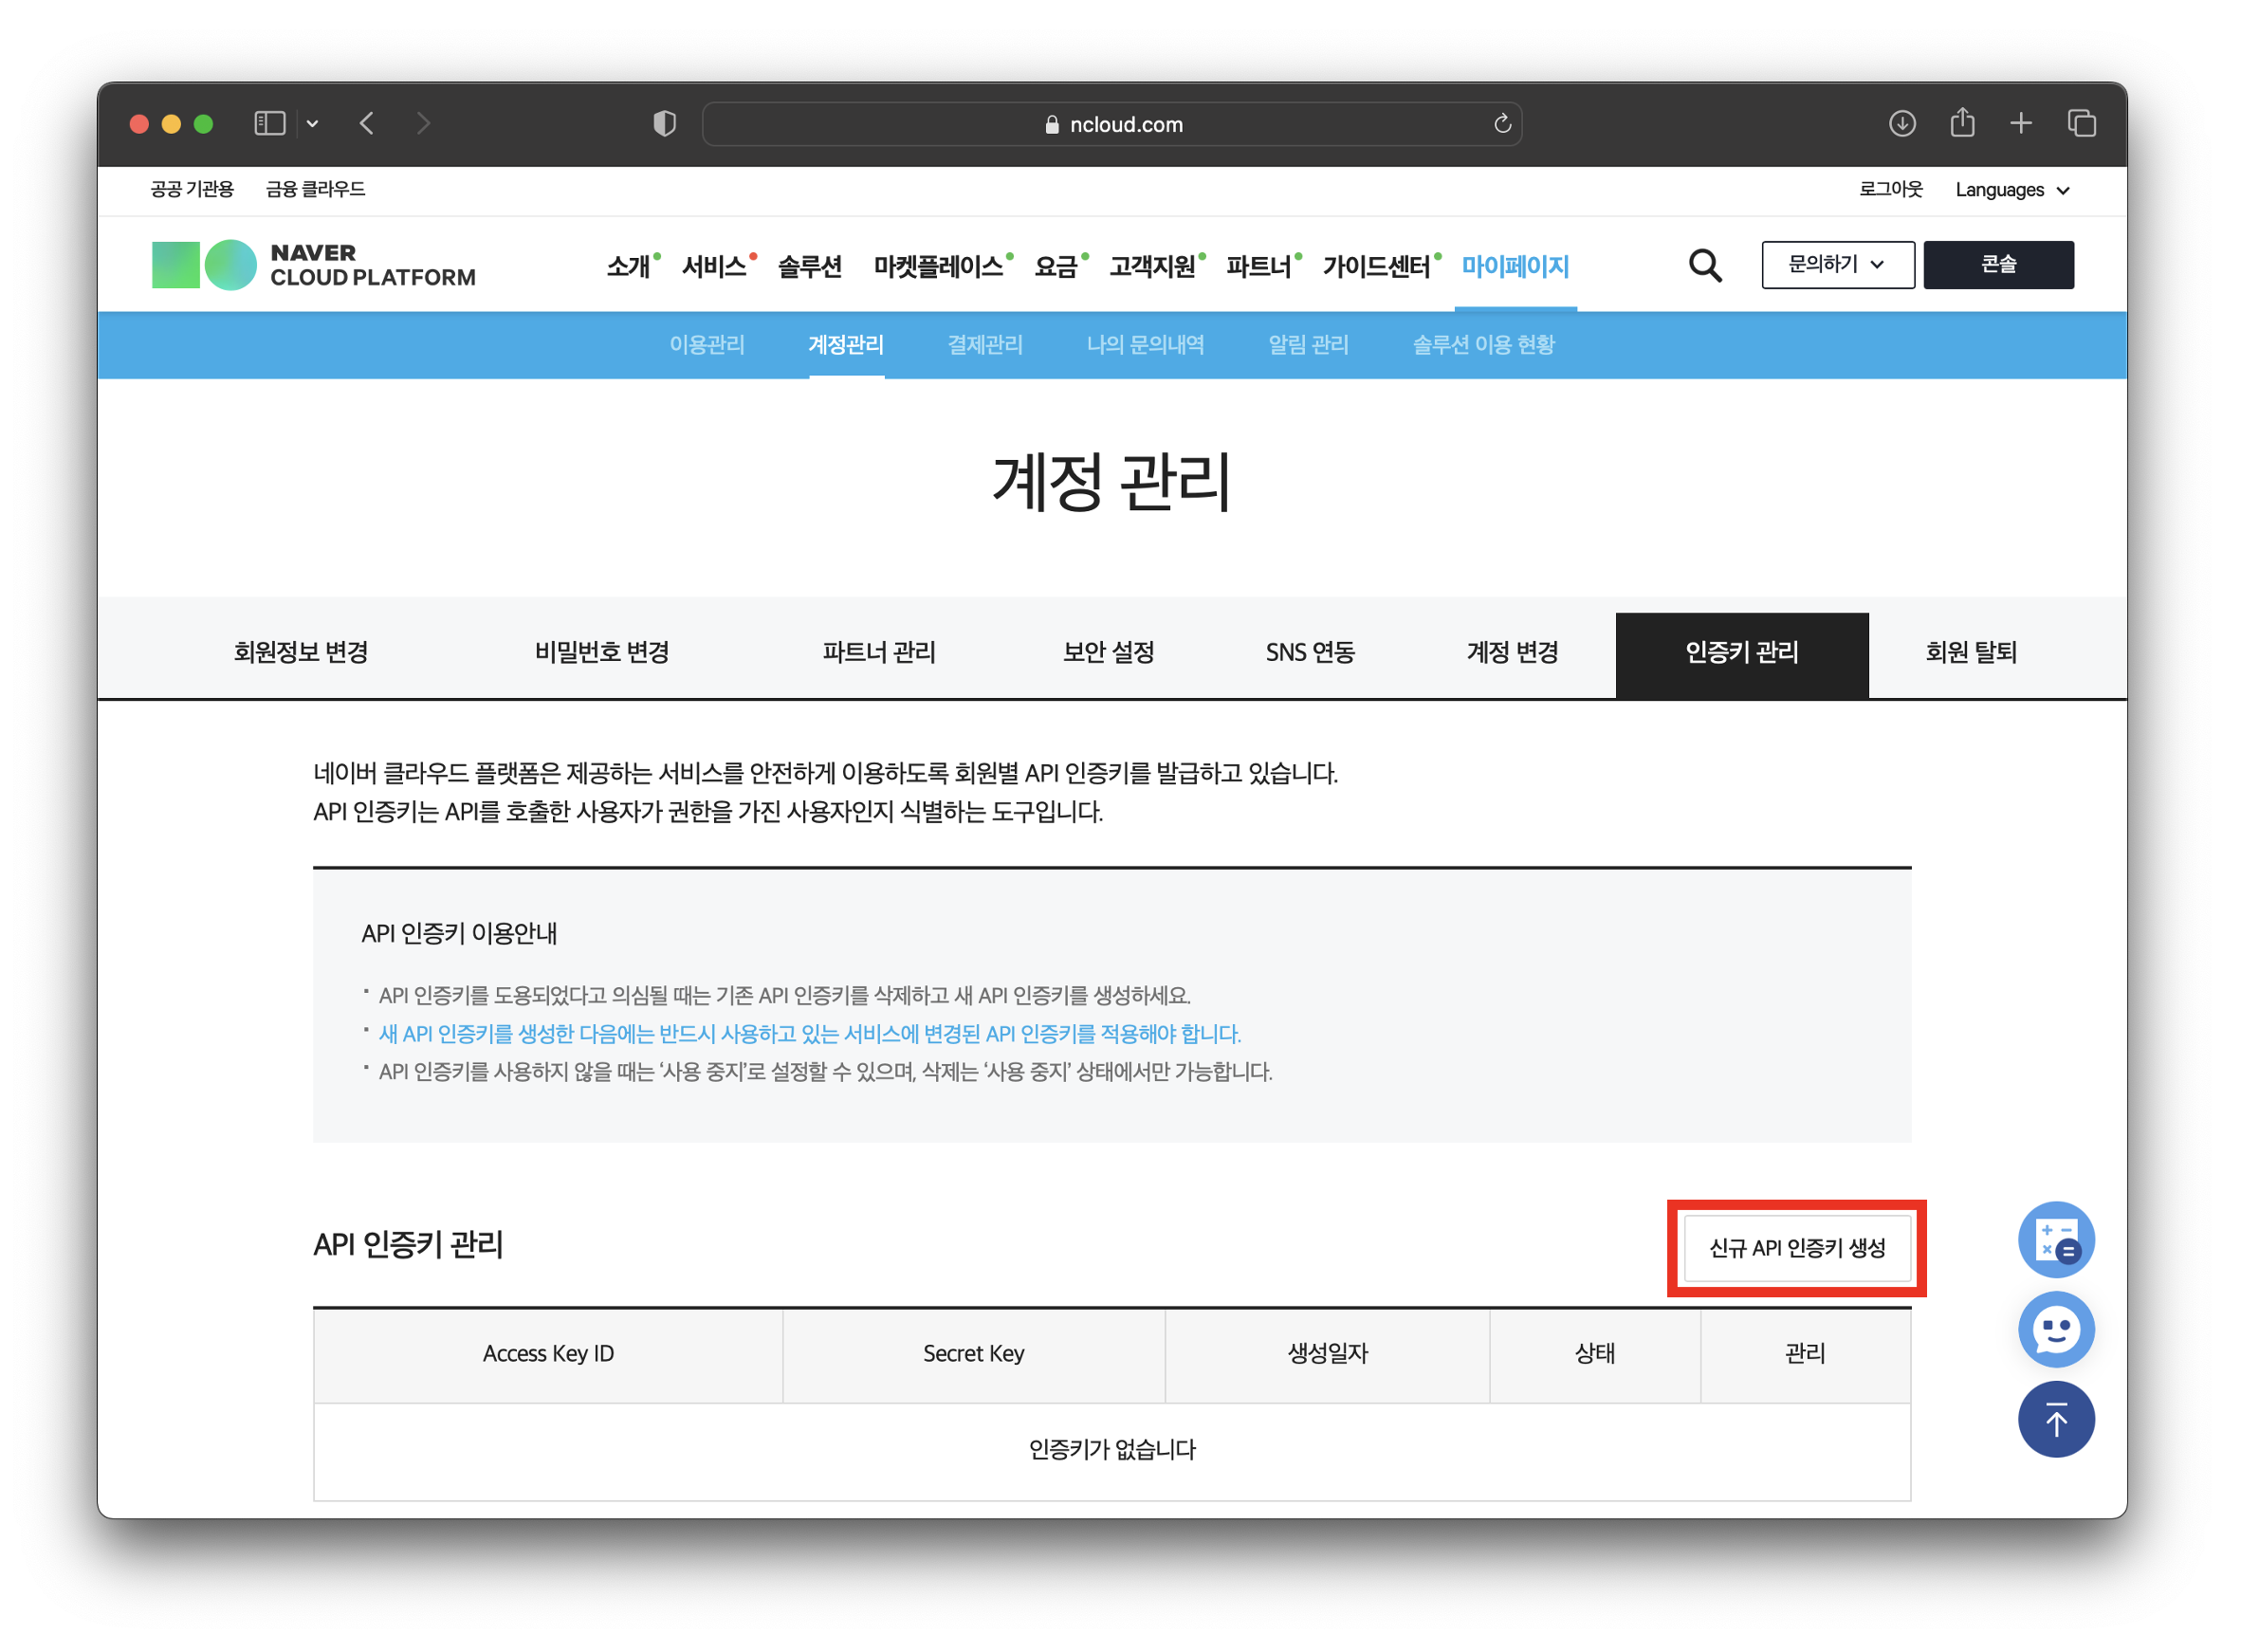Viewport: 2259px width, 1652px height.
Task: Open the chatbot smiley icon
Action: point(2055,1328)
